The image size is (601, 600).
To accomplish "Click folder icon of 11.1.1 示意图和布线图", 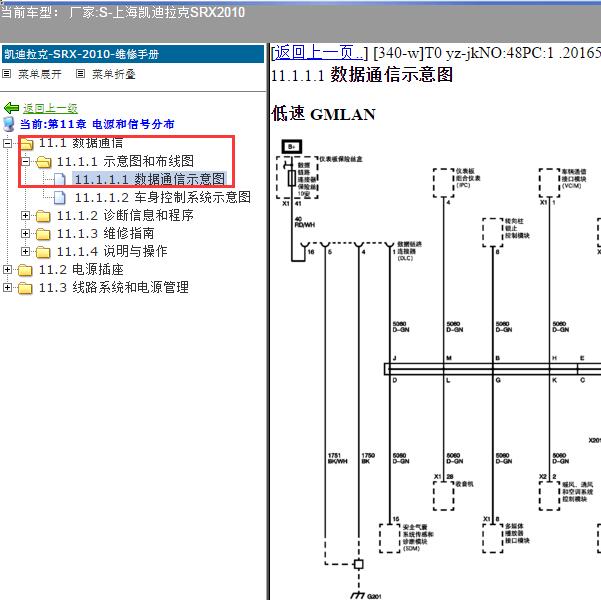I will pyautogui.click(x=43, y=162).
